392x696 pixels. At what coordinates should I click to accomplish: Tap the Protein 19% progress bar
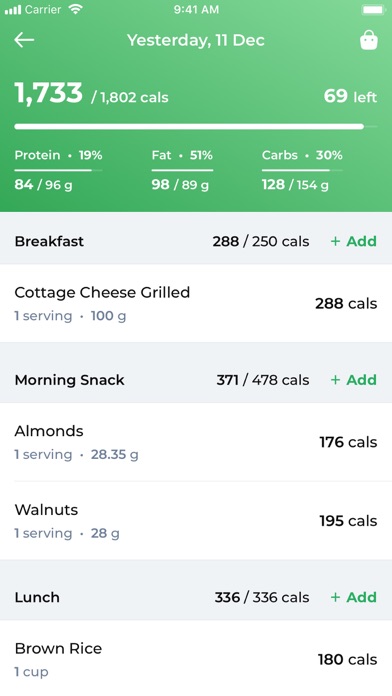pos(58,170)
